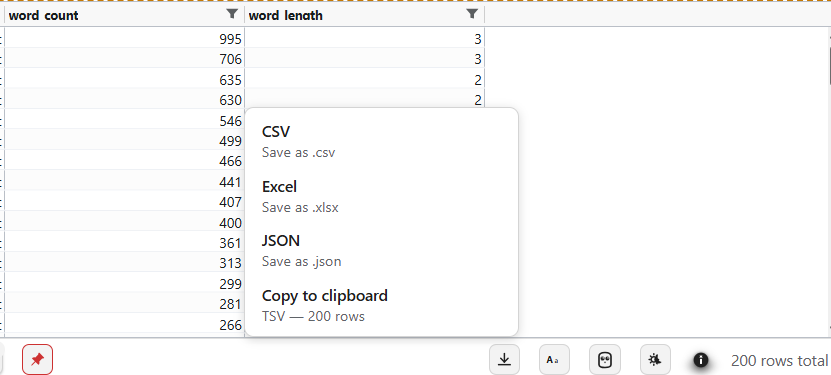Click the 200 rows total text
Image resolution: width=831 pixels, height=375 pixels.
point(779,361)
